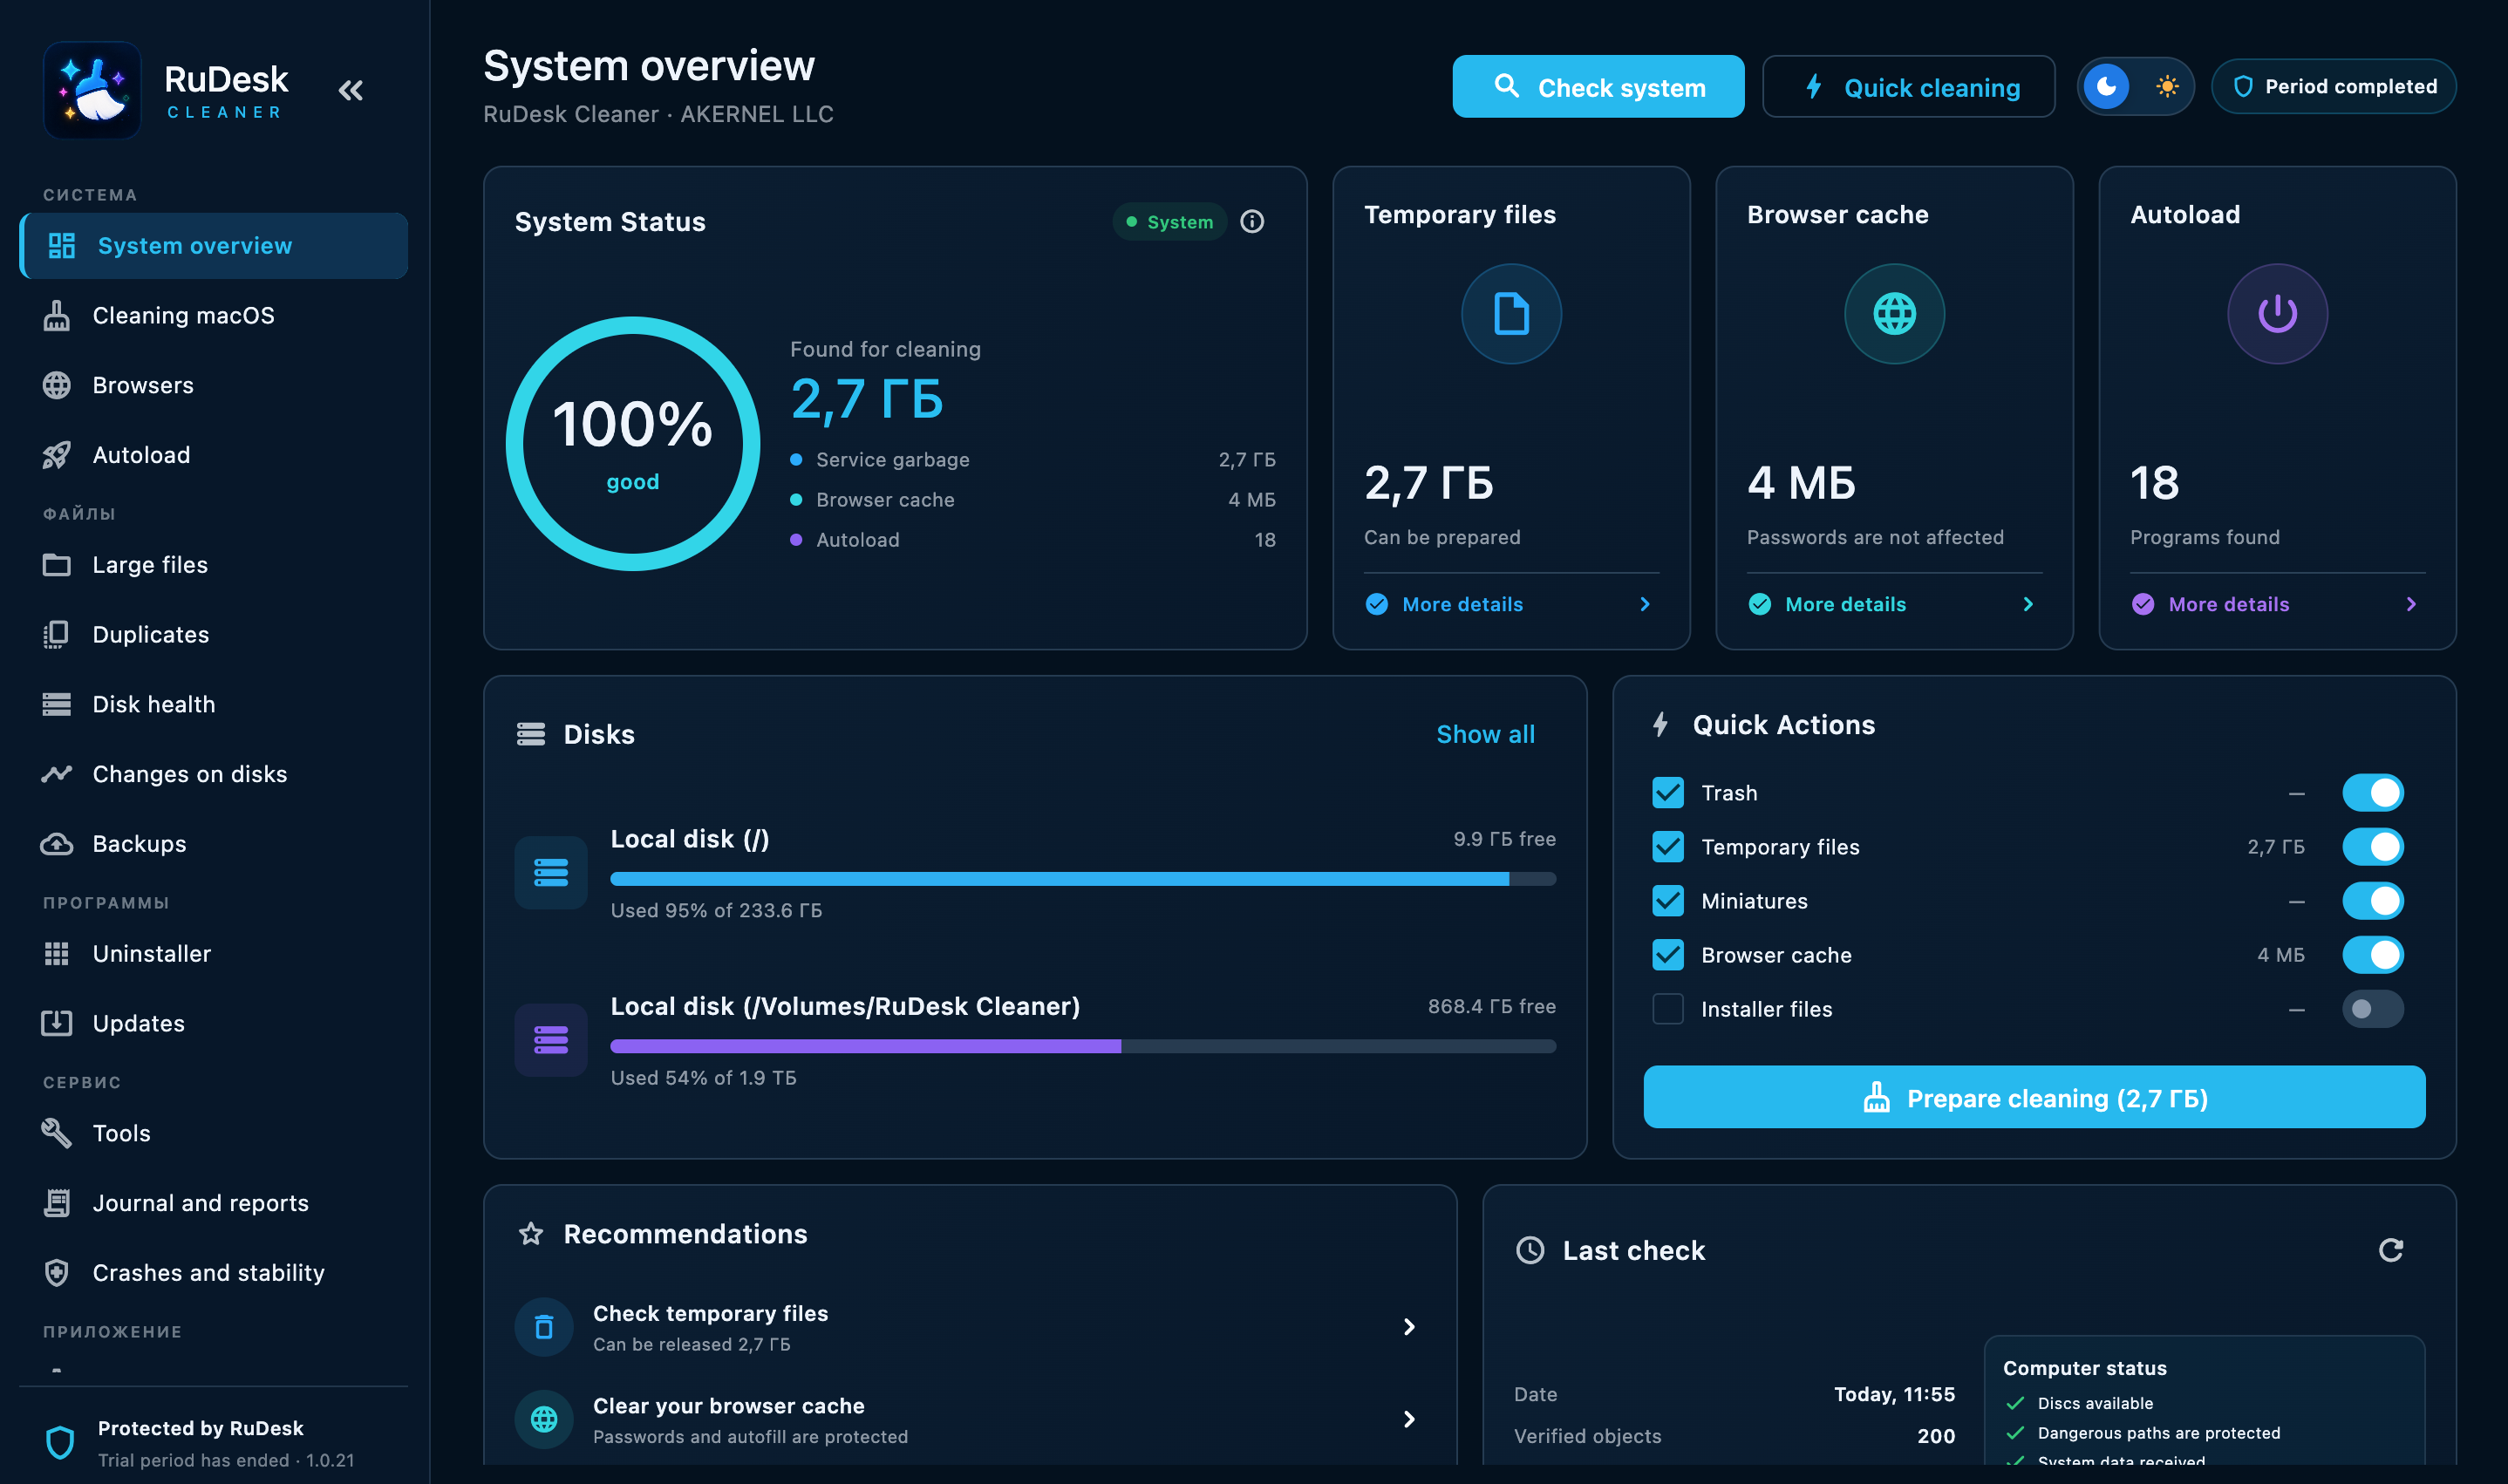Start Quick cleaning from header
2508x1484 pixels.
(1908, 87)
